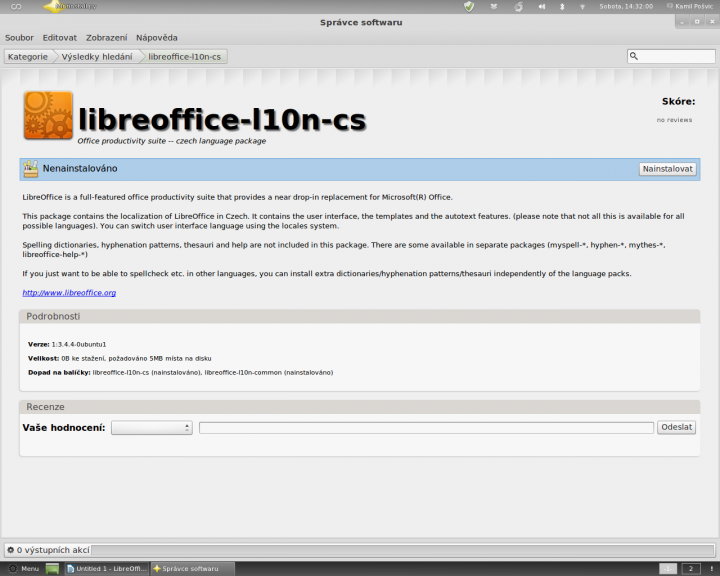Click the Skóre label
Image resolution: width=720 pixels, height=576 pixels.
(678, 102)
